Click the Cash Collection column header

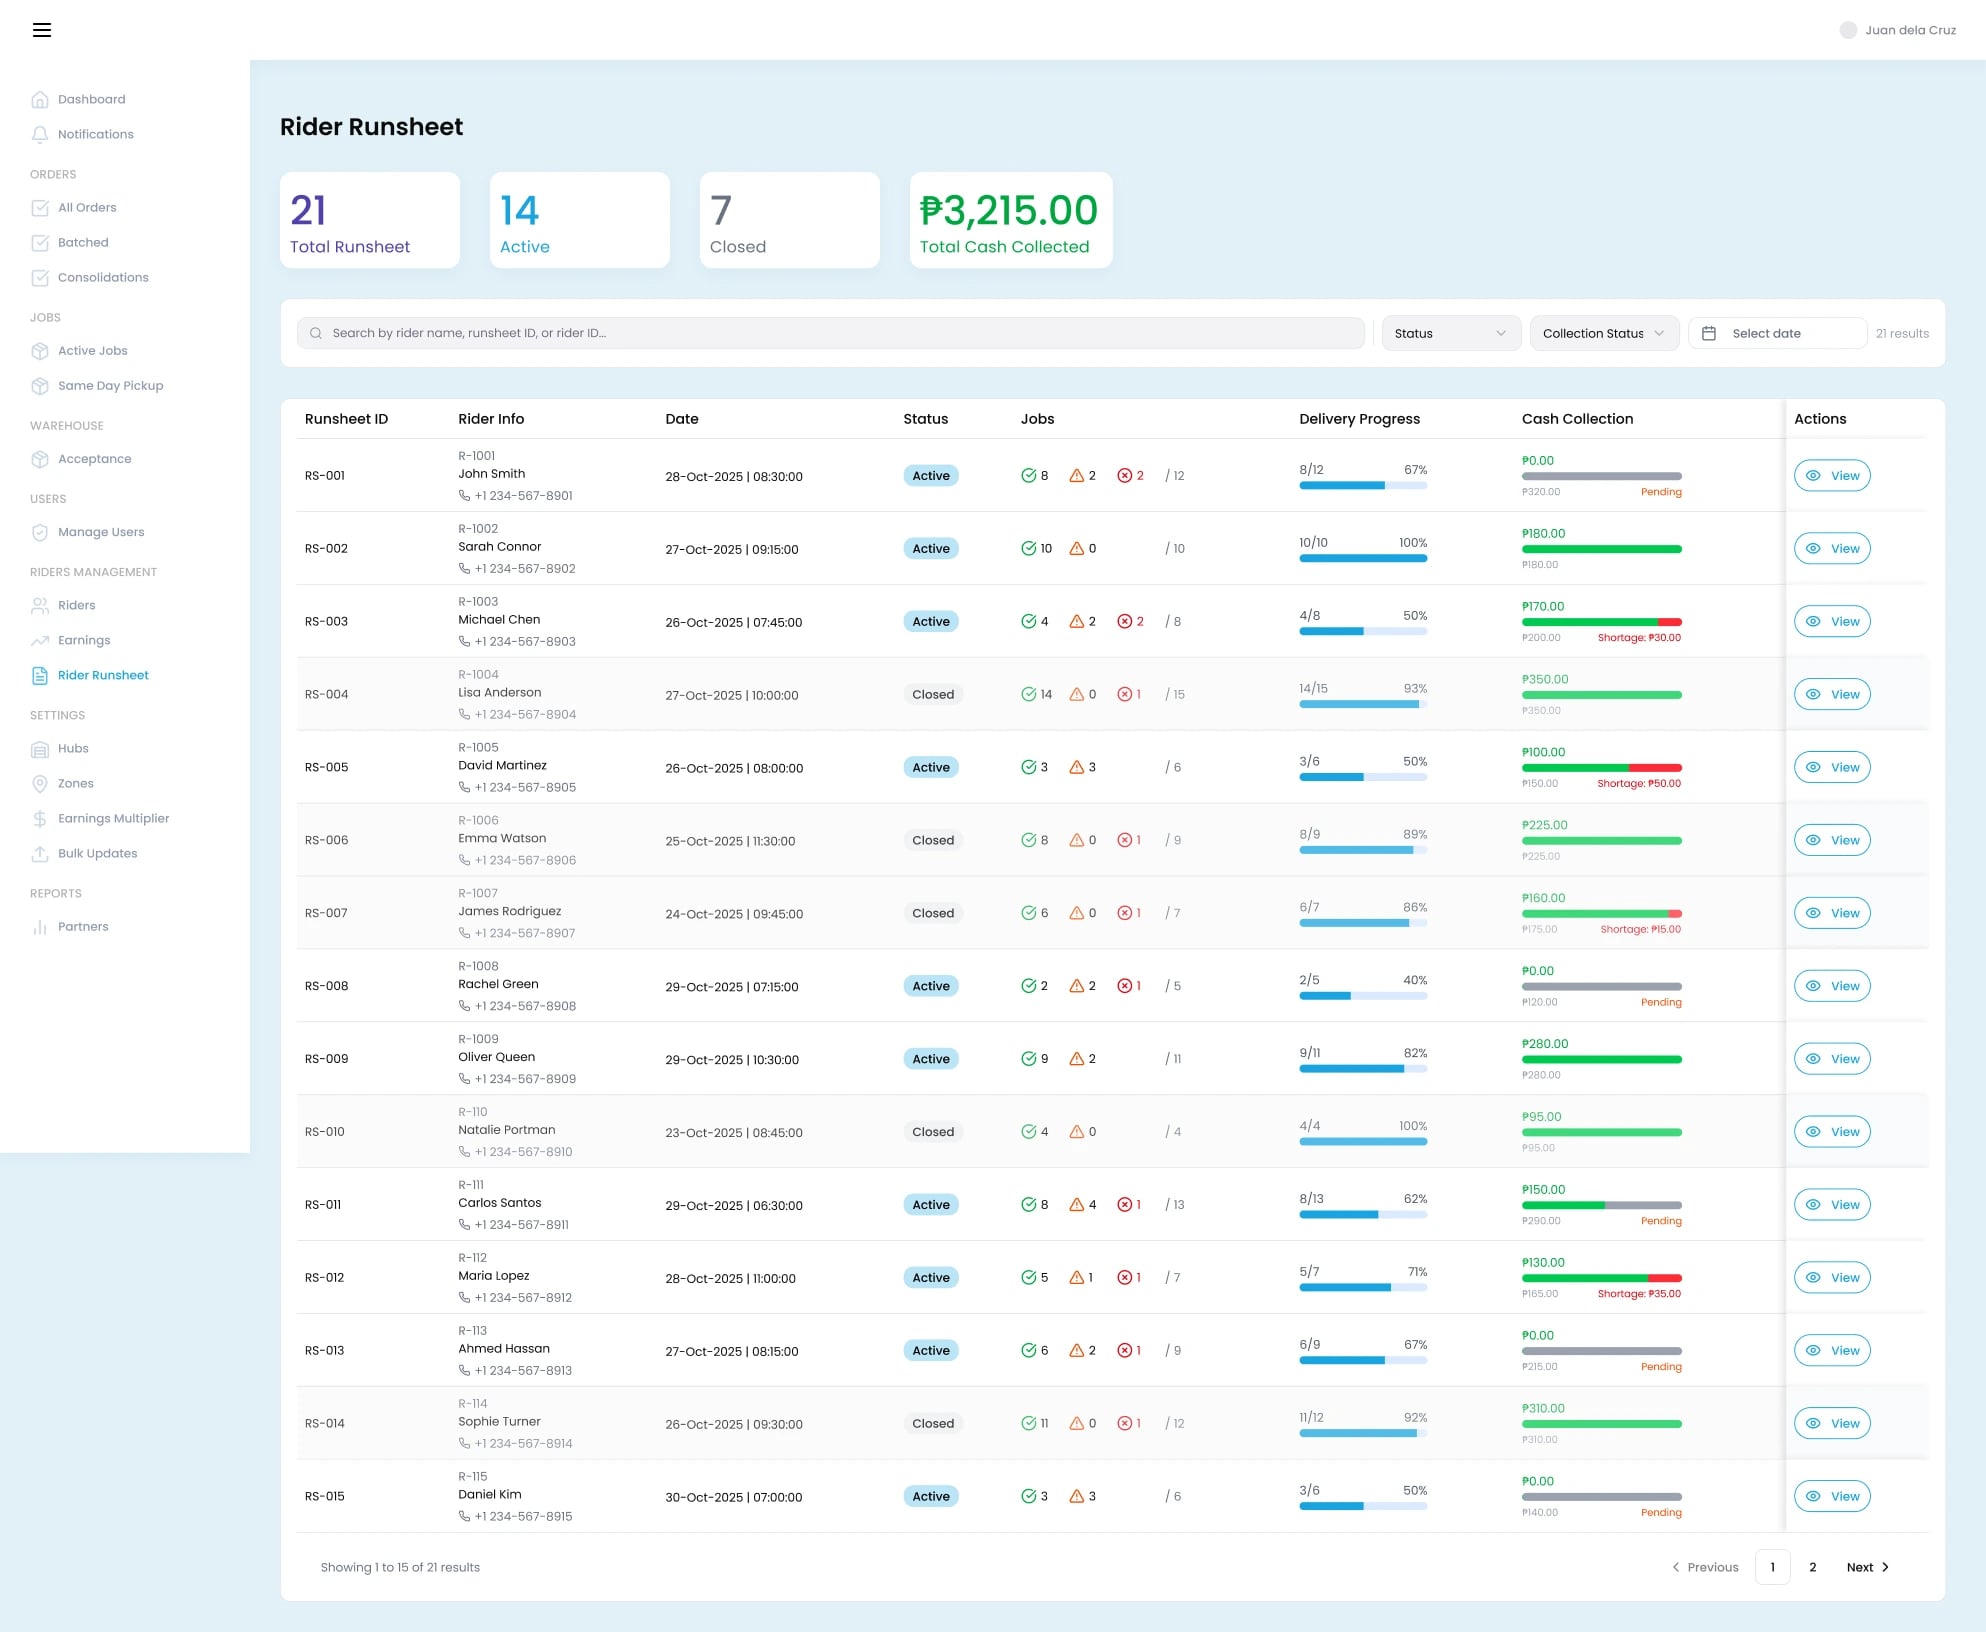[1577, 419]
